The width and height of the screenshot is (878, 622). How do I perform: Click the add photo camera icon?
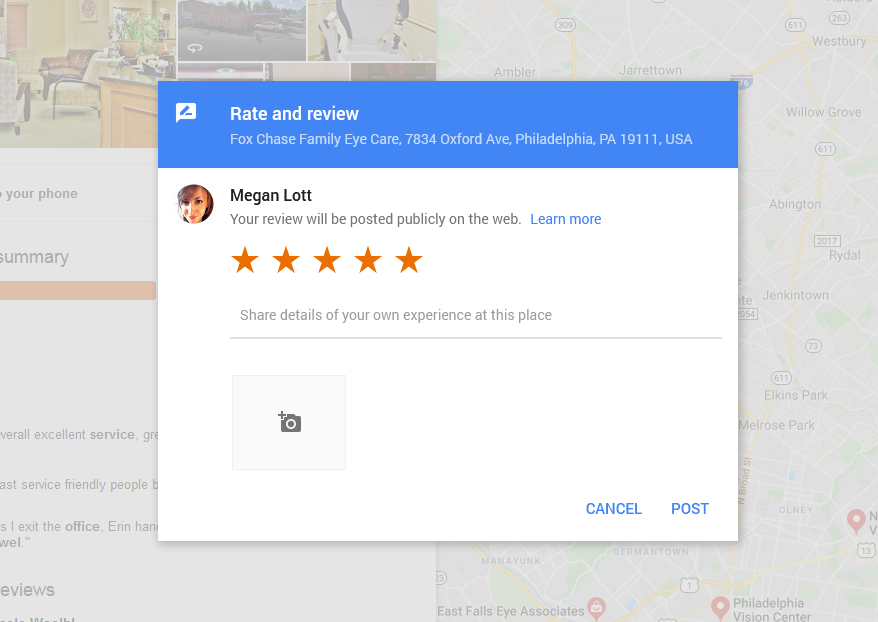point(289,422)
